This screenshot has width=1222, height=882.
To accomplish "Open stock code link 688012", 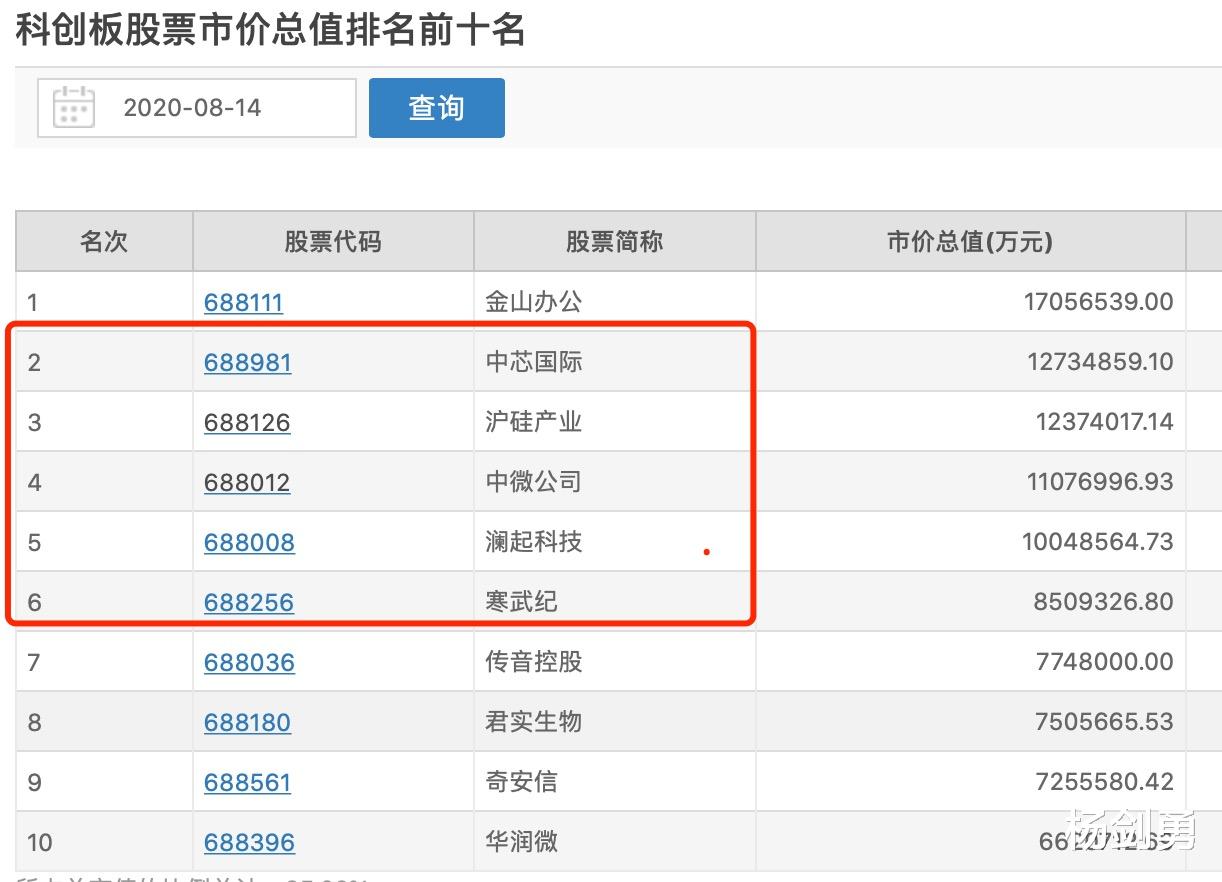I will [x=247, y=482].
